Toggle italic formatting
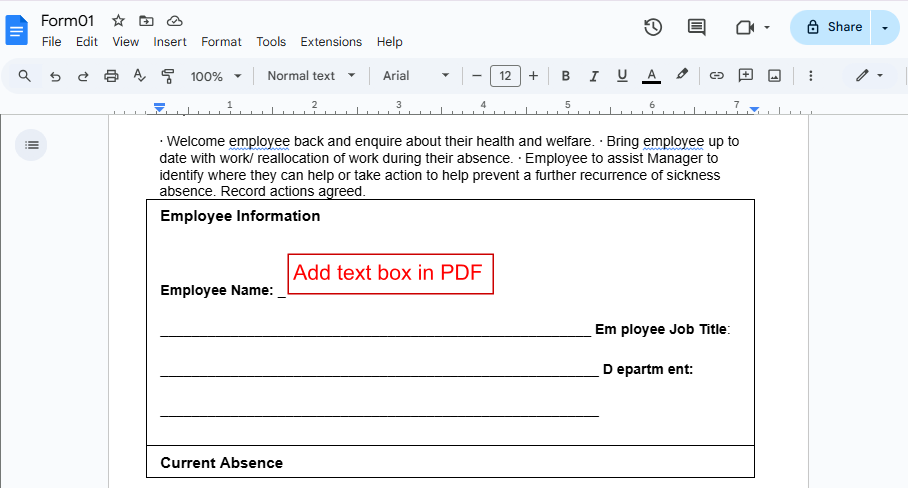The height and width of the screenshot is (488, 908). click(593, 76)
